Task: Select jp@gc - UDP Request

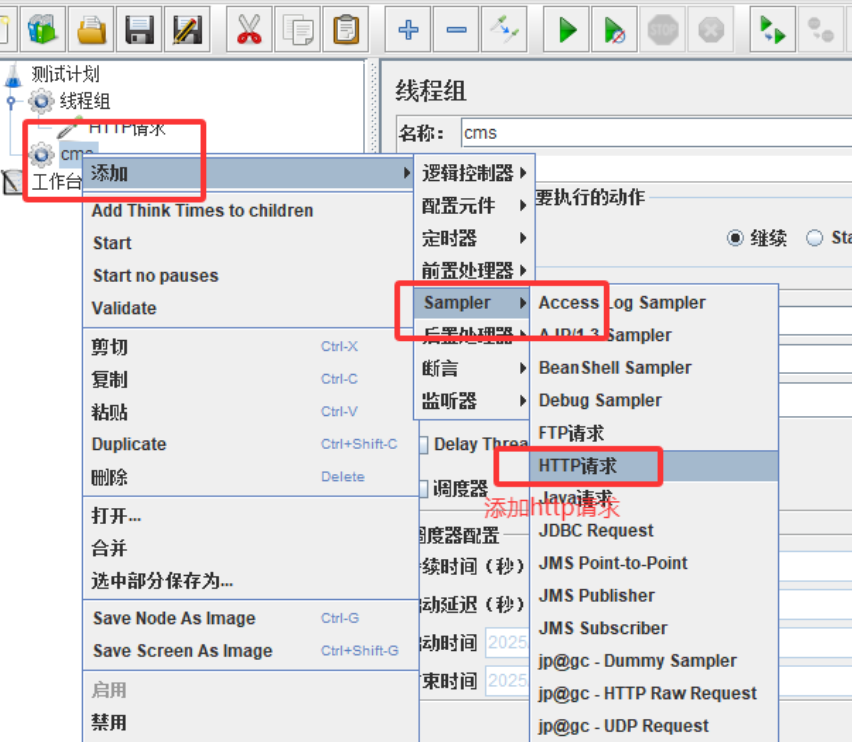Action: click(654, 726)
